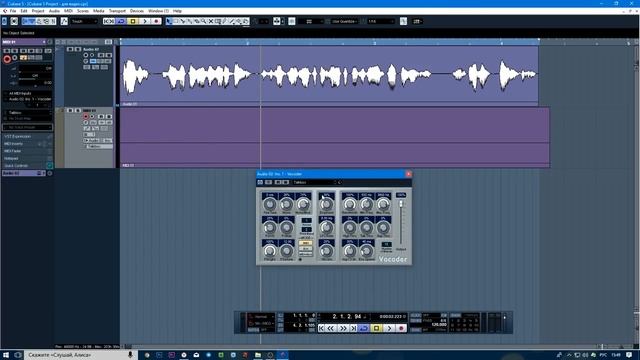Viewport: 640px width, 360px height.
Task: Open the Project menu
Action: [38, 11]
